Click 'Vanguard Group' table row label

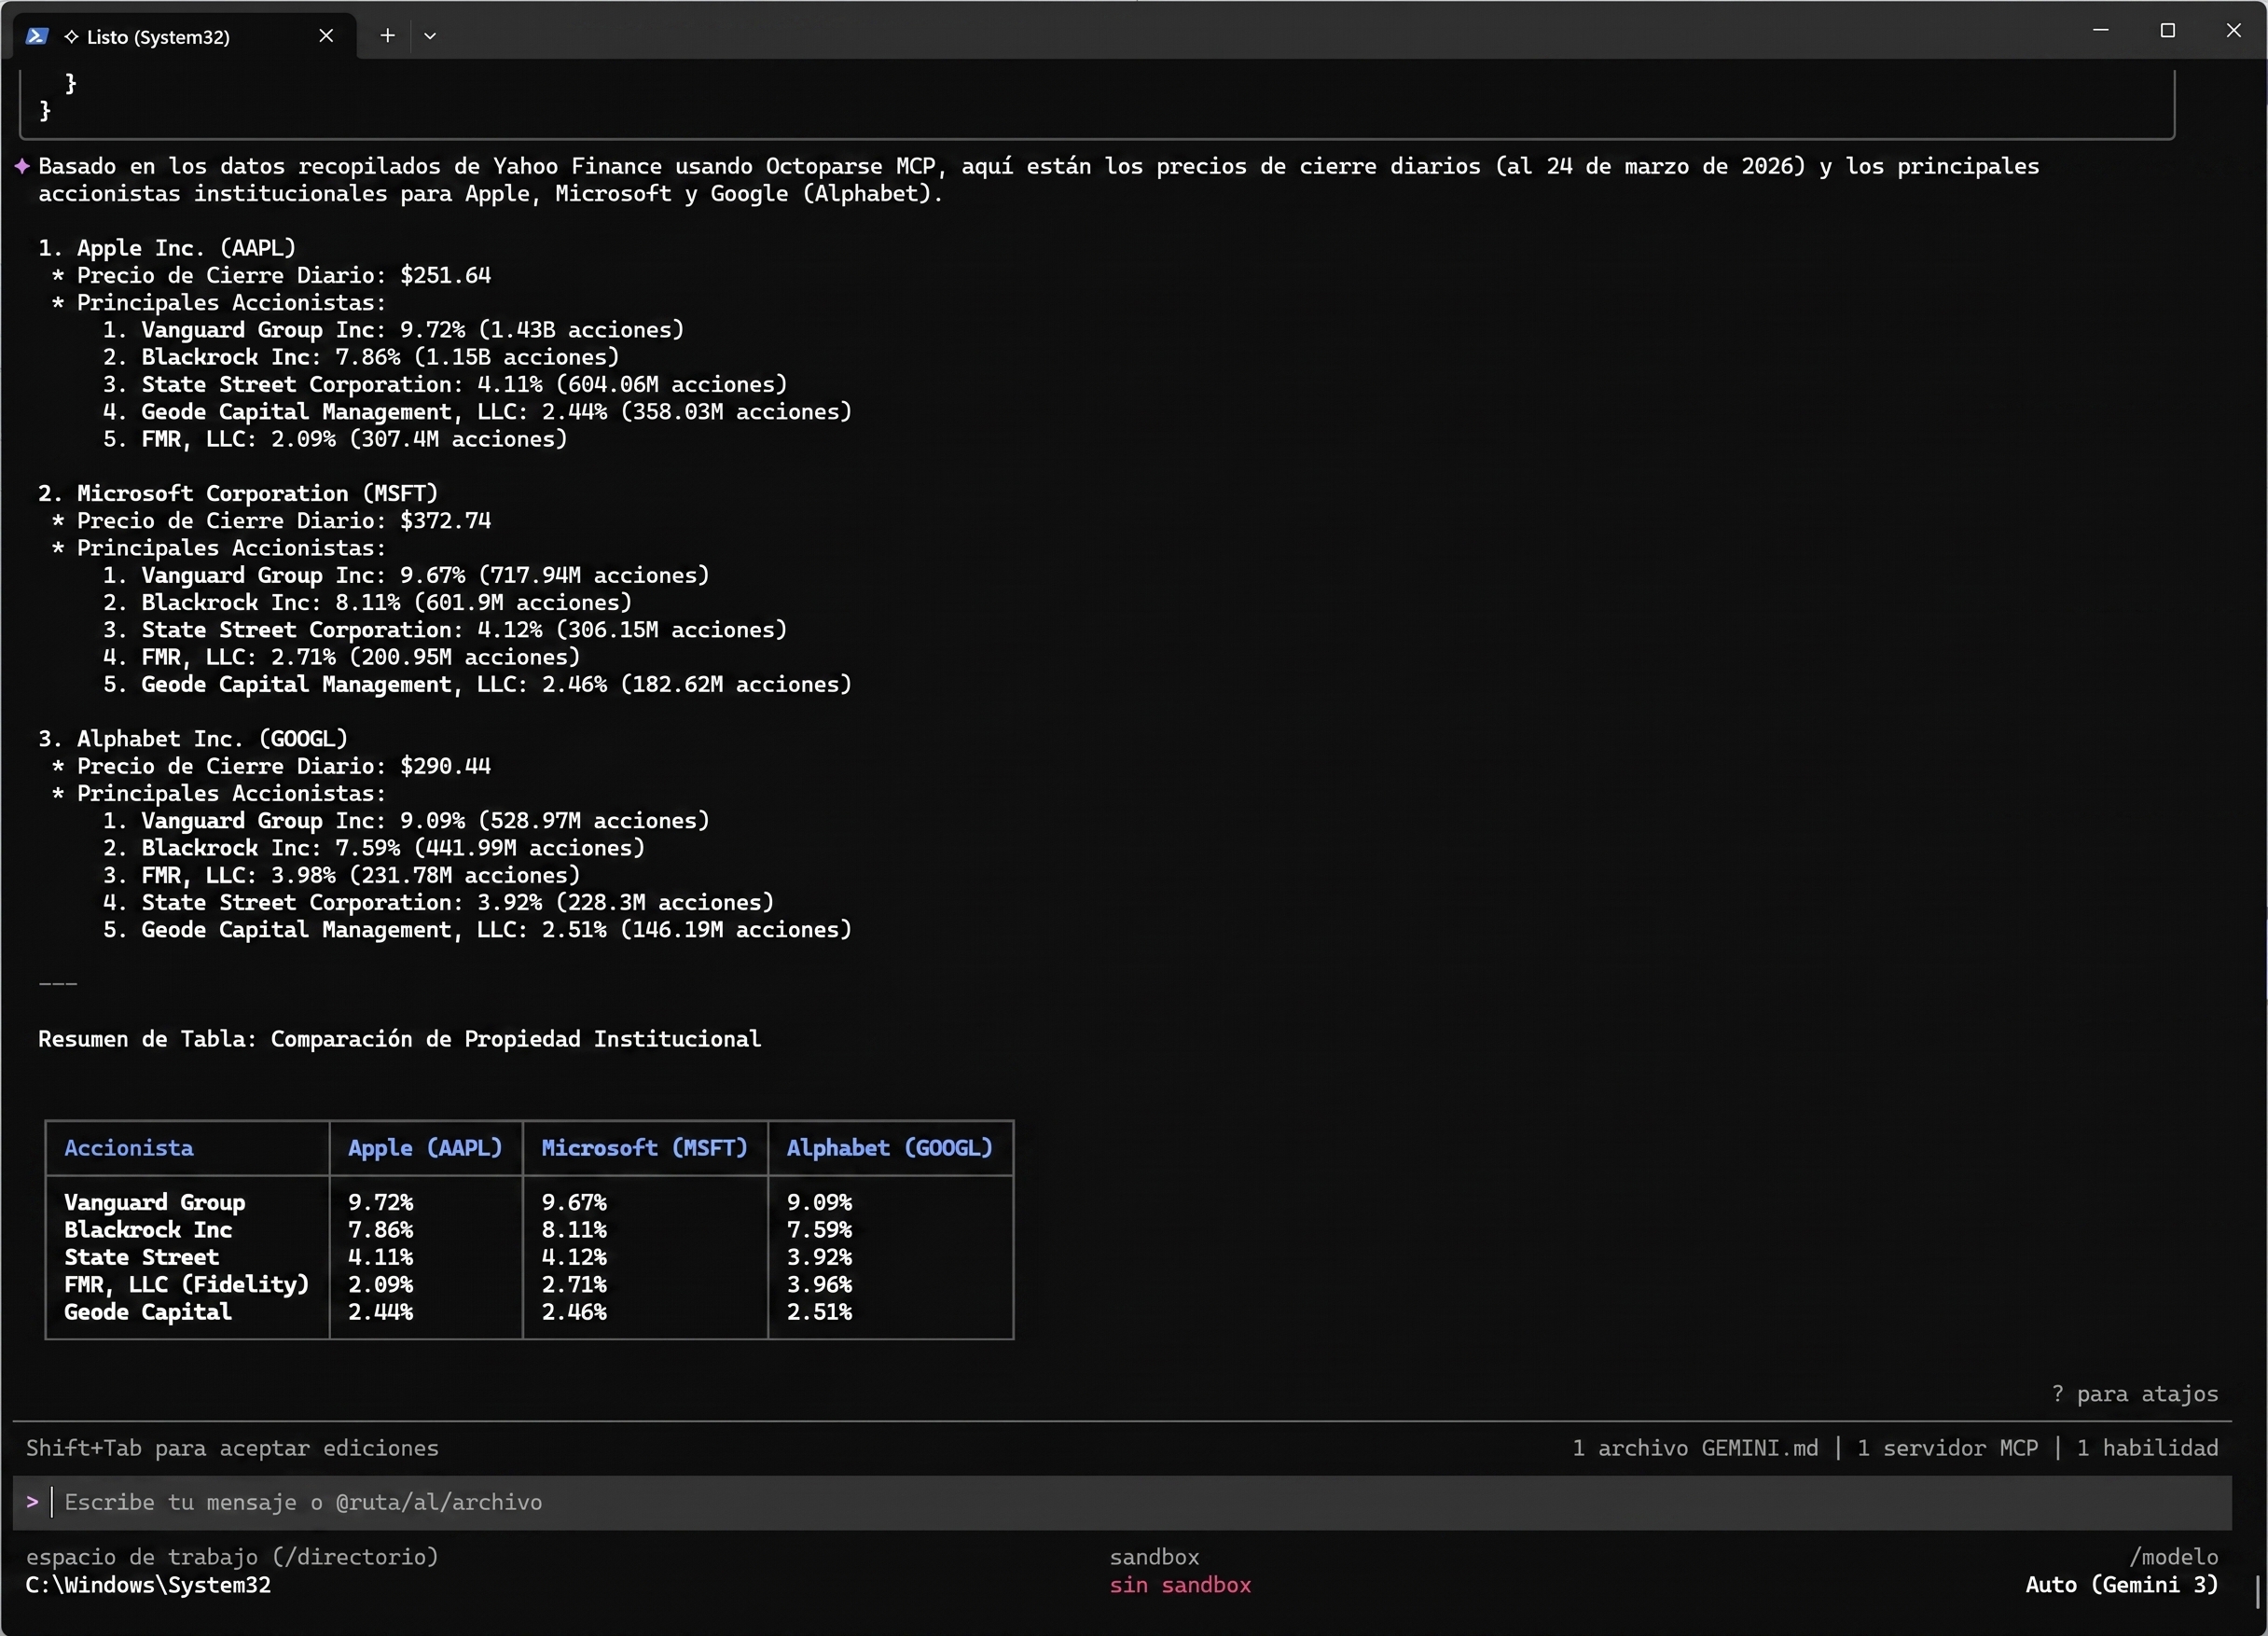point(155,1203)
